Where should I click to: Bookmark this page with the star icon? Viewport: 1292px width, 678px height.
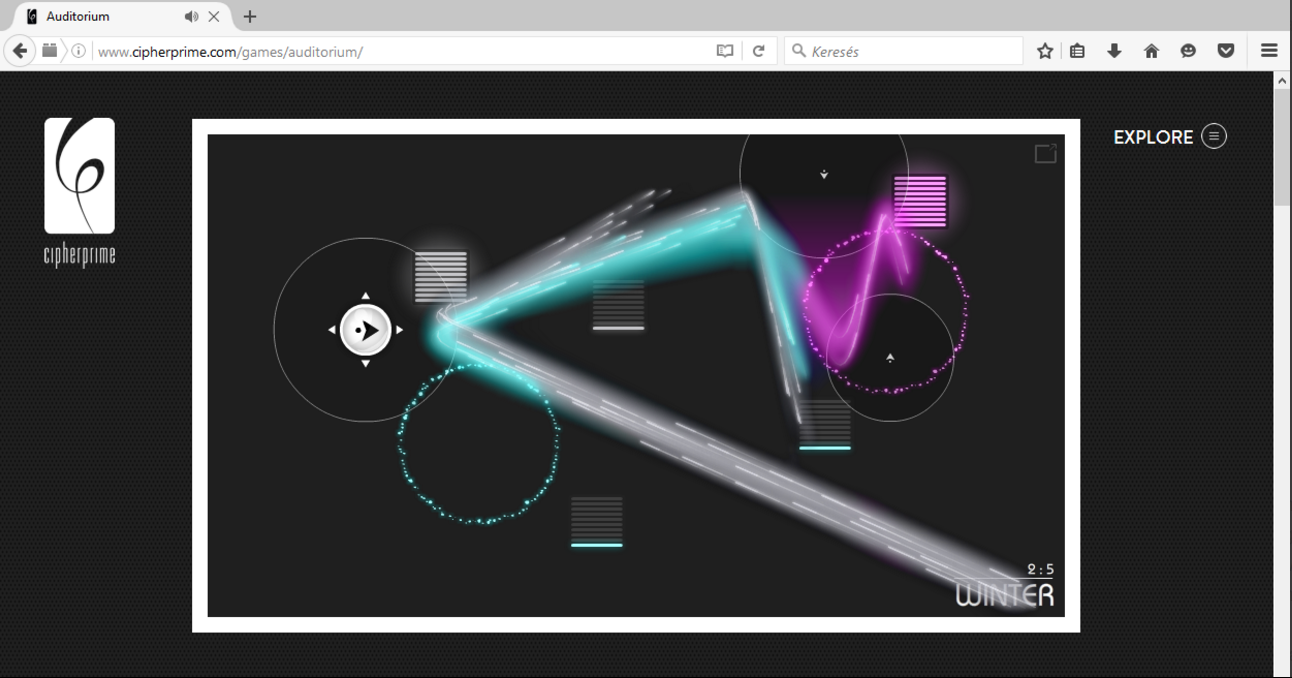tap(1045, 51)
